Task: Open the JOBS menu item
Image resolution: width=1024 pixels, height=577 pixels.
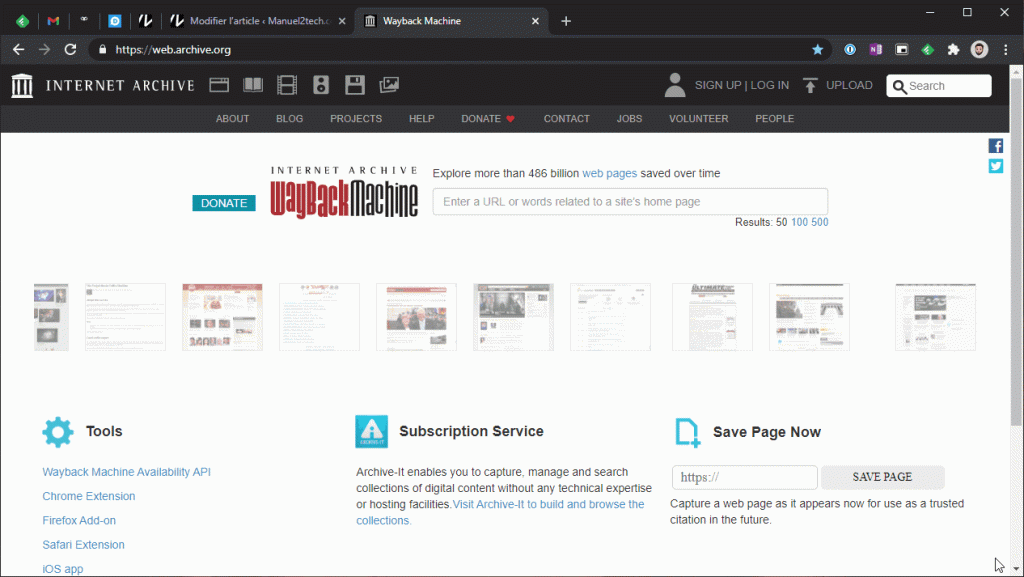Action: click(x=629, y=119)
